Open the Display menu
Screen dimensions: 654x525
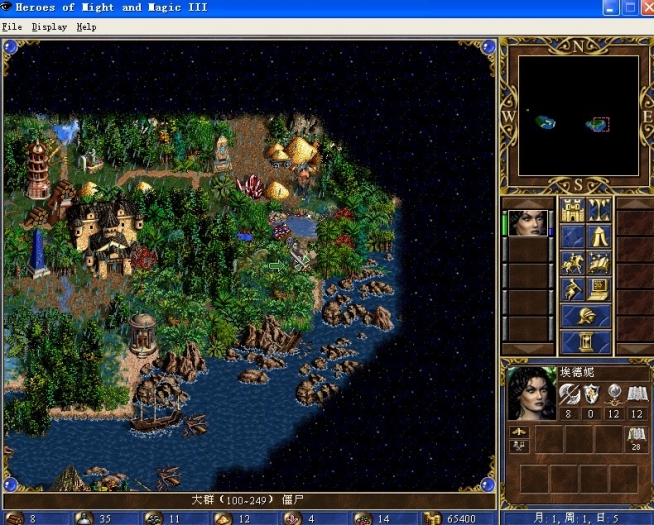click(x=49, y=27)
